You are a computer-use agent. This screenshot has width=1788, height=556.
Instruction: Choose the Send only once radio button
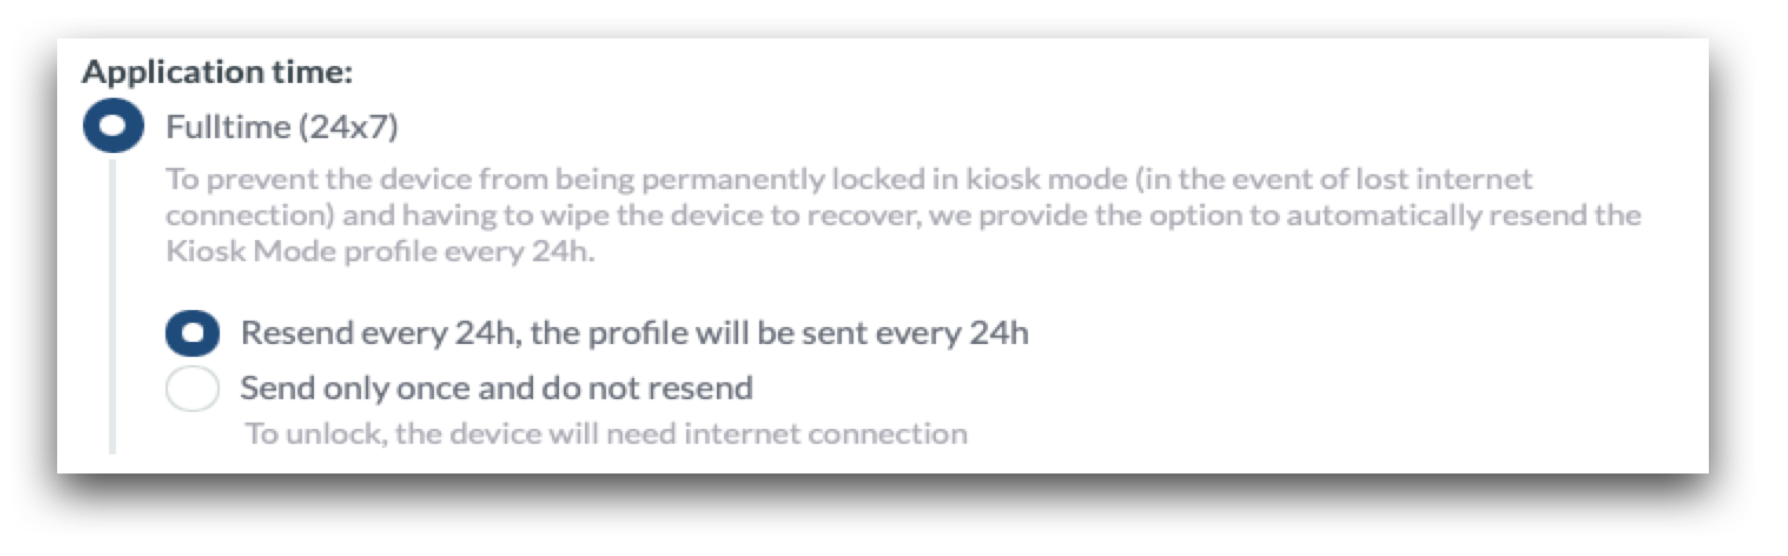[192, 388]
